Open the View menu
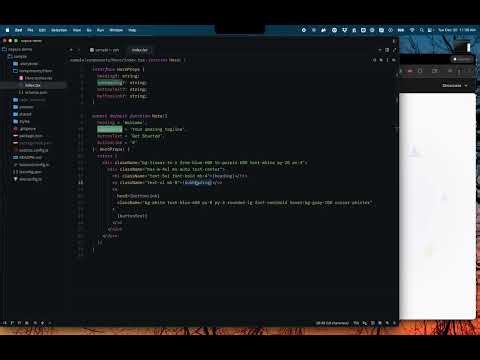This screenshot has height=360, width=480. click(x=77, y=30)
